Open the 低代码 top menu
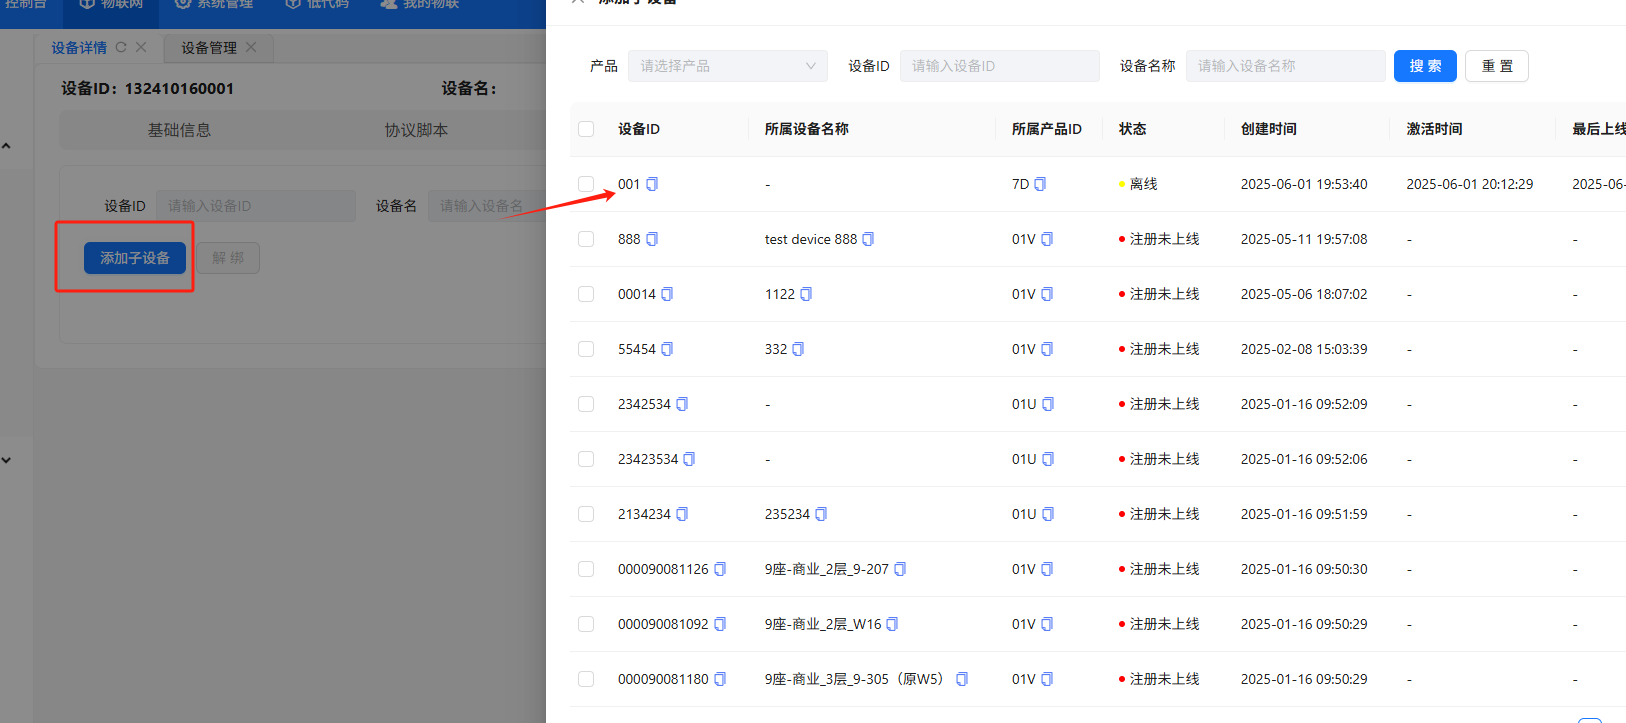Image resolution: width=1626 pixels, height=723 pixels. (x=317, y=5)
